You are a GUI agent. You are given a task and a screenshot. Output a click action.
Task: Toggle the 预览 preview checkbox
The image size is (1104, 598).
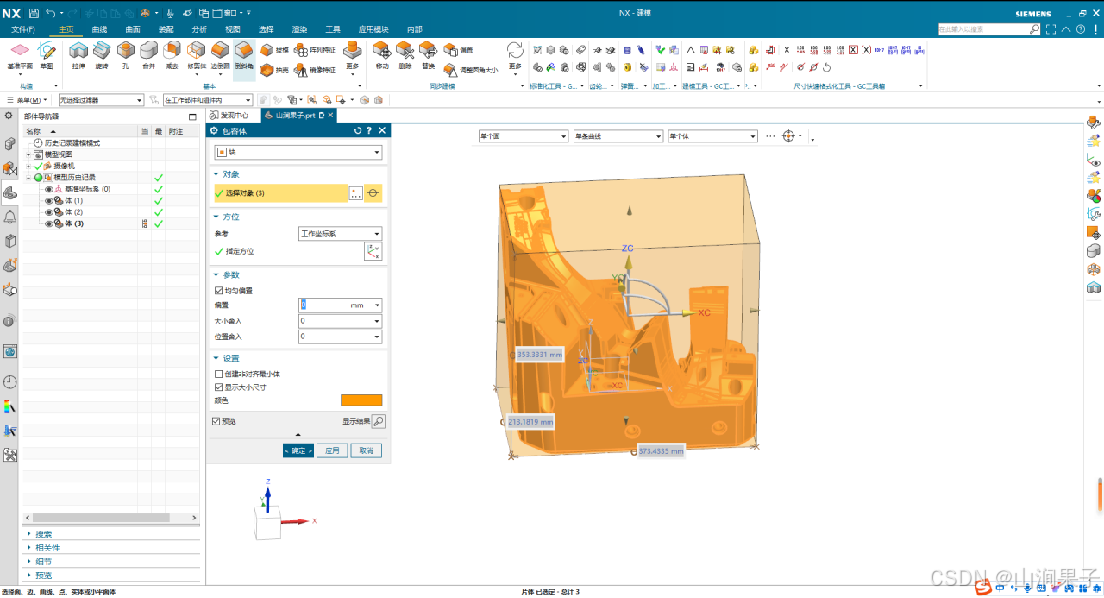[x=215, y=421]
